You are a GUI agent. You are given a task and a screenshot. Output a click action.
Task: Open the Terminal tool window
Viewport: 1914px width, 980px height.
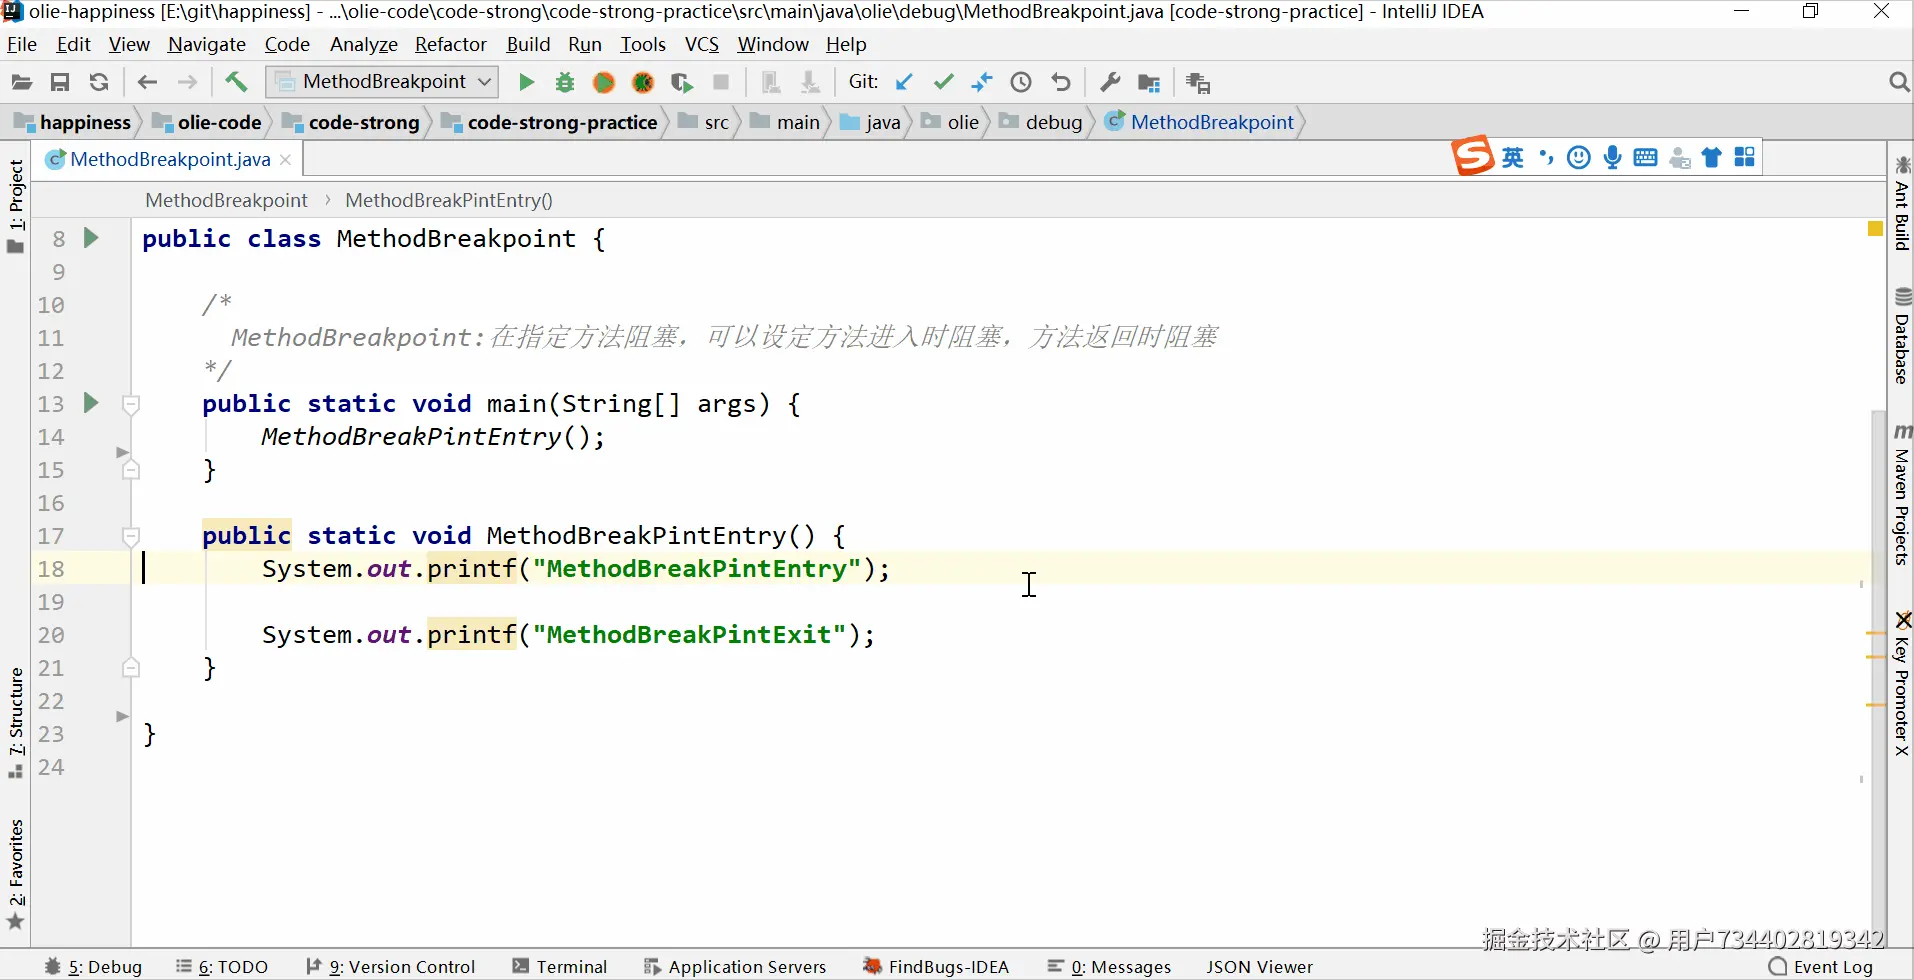[x=560, y=966]
